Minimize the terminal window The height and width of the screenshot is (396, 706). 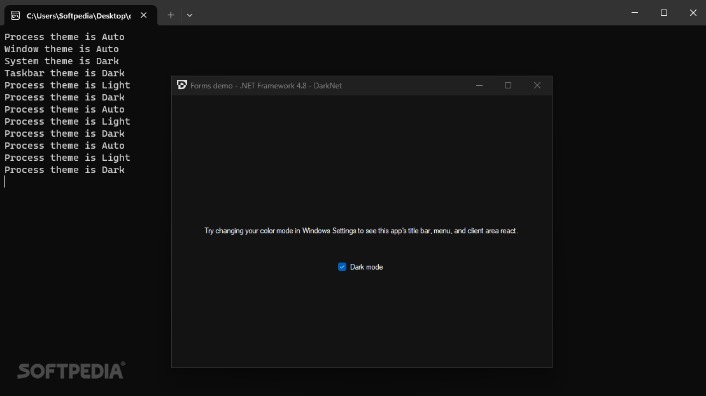[x=635, y=13]
